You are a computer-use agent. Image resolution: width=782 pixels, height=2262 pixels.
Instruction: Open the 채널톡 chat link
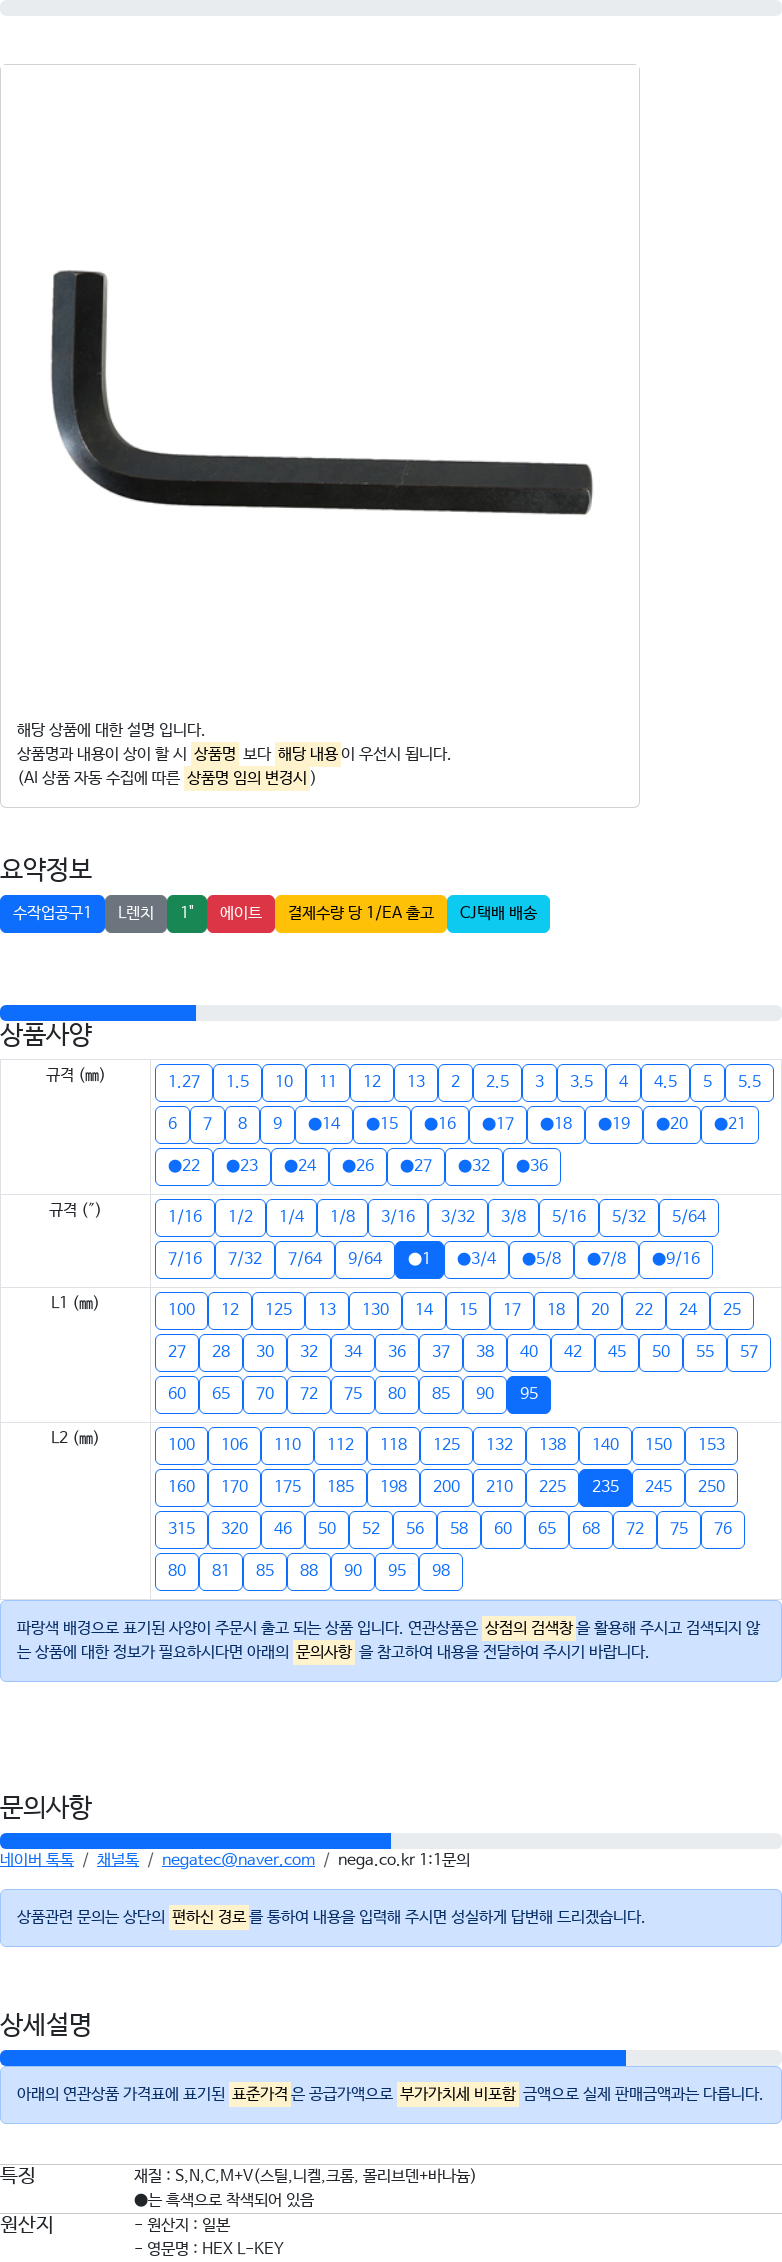click(x=118, y=1860)
